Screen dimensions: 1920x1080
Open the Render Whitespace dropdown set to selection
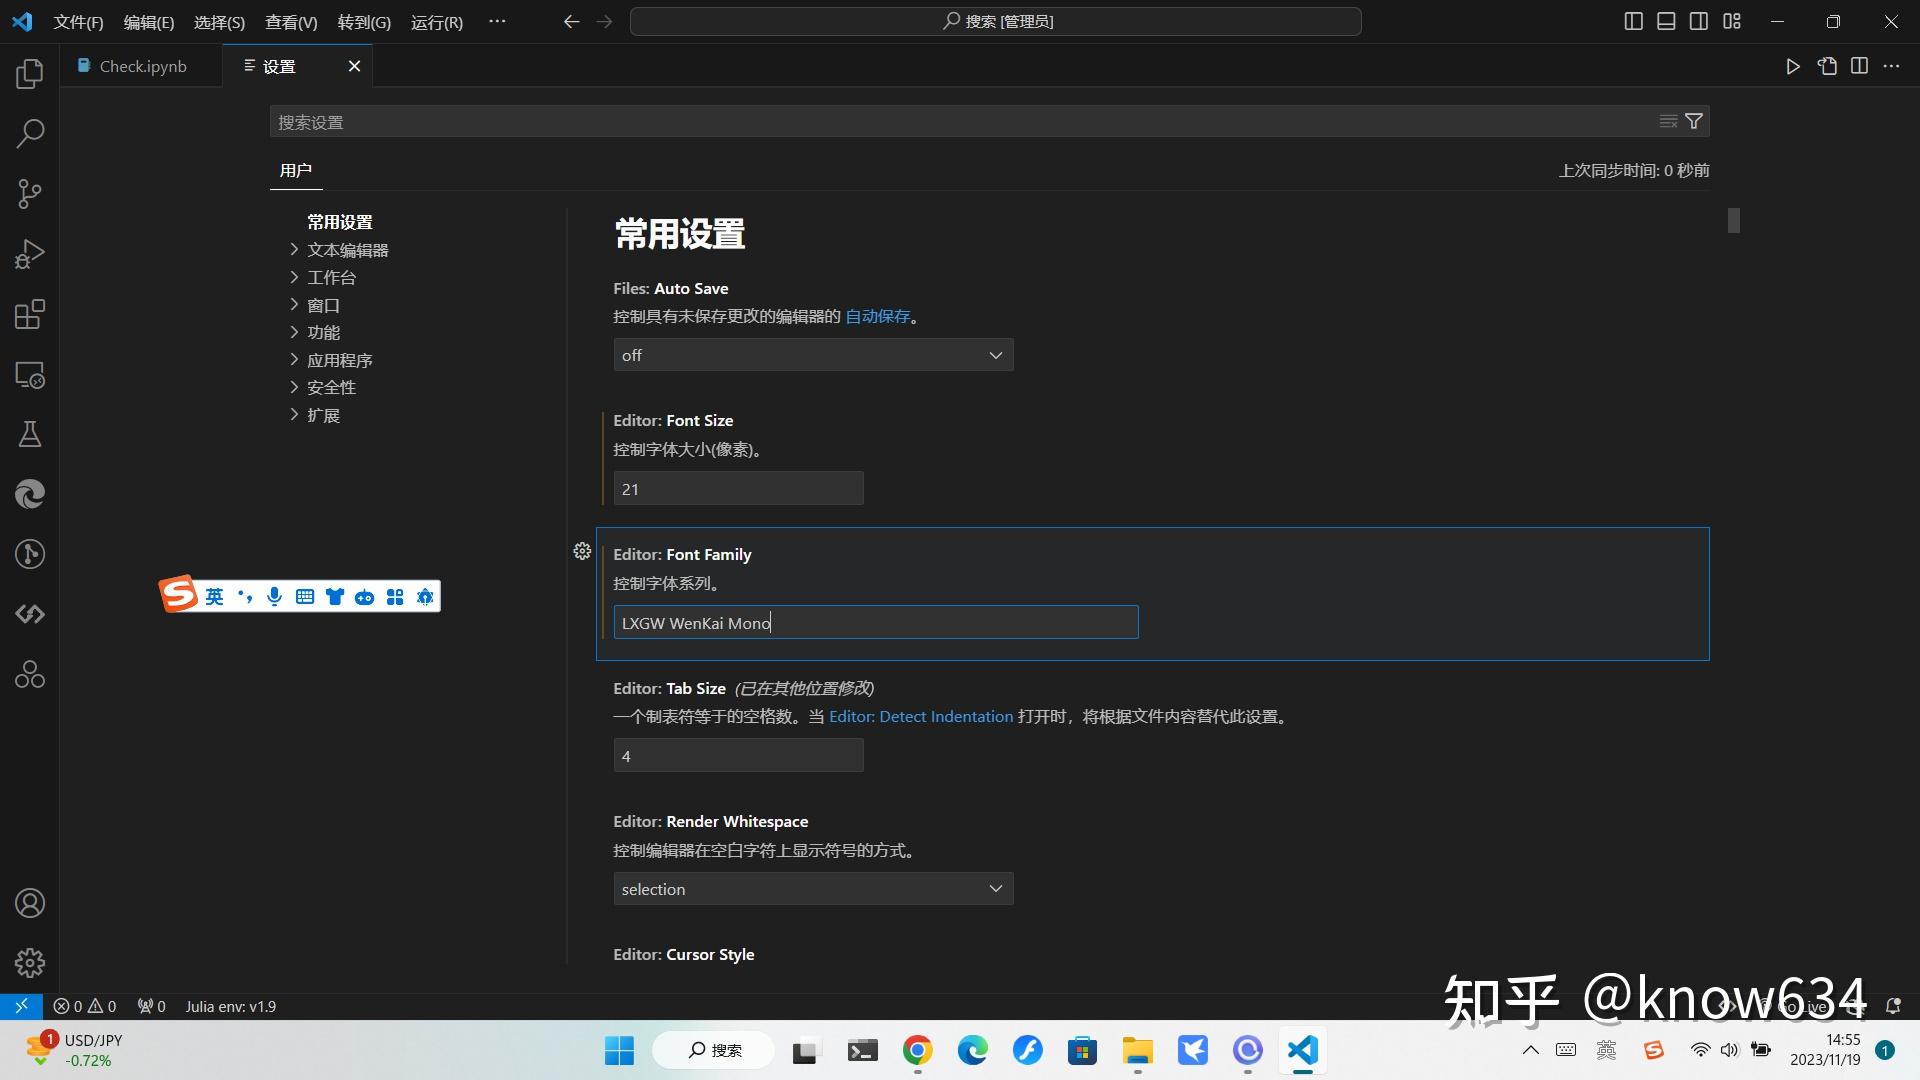[x=812, y=888]
